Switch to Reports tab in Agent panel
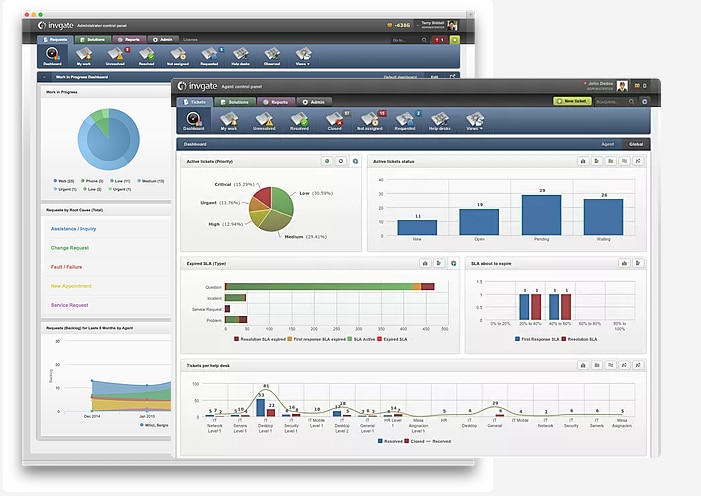 (276, 102)
